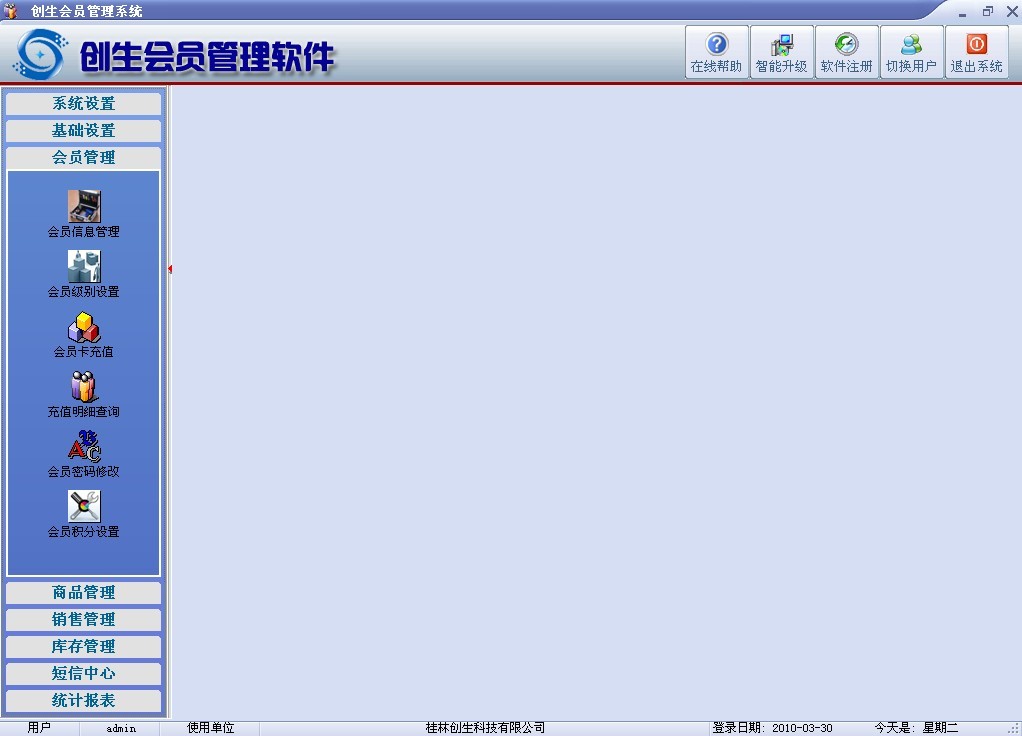This screenshot has width=1022, height=736.
Task: Open 会员级别设置 icon
Action: click(x=84, y=267)
